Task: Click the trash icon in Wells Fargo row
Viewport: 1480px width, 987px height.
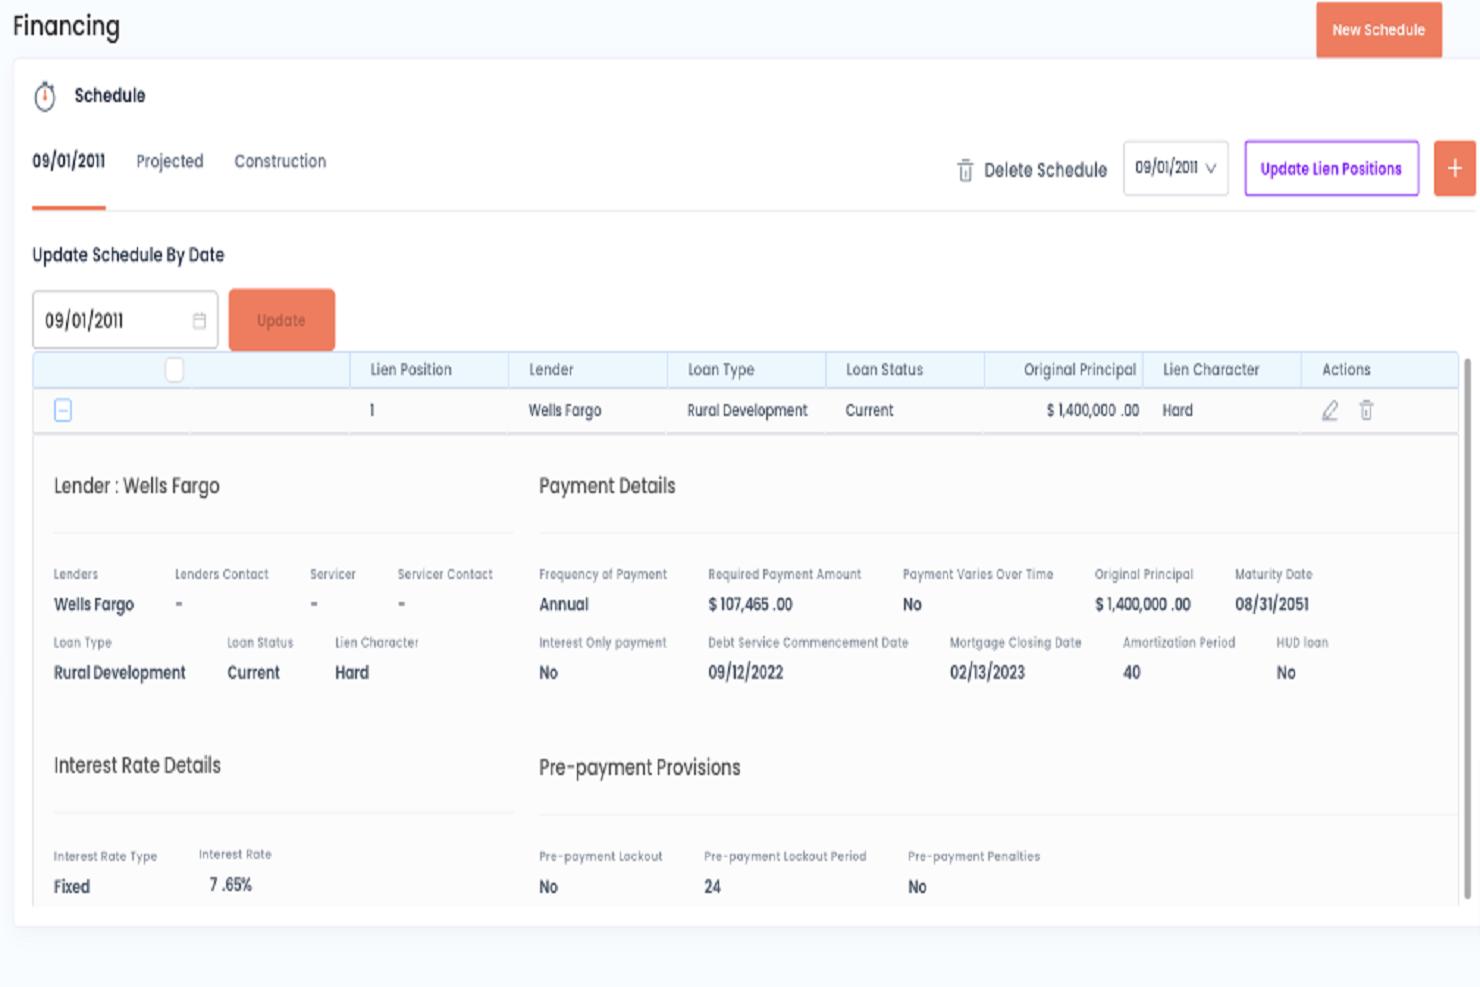Action: (1366, 411)
